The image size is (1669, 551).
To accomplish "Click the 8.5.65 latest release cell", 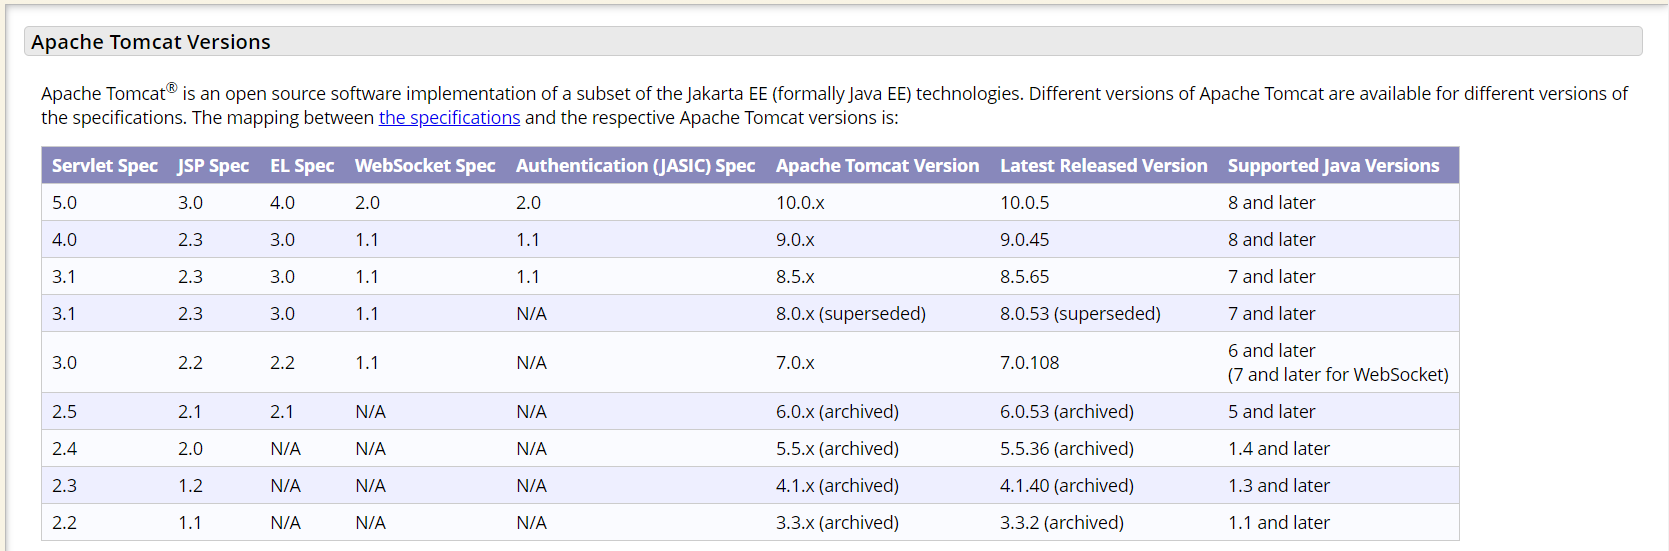I will coord(1024,277).
